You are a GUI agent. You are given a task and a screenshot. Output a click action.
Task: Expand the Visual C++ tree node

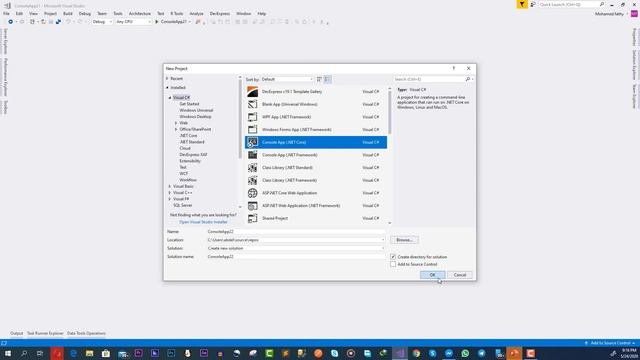point(170,193)
